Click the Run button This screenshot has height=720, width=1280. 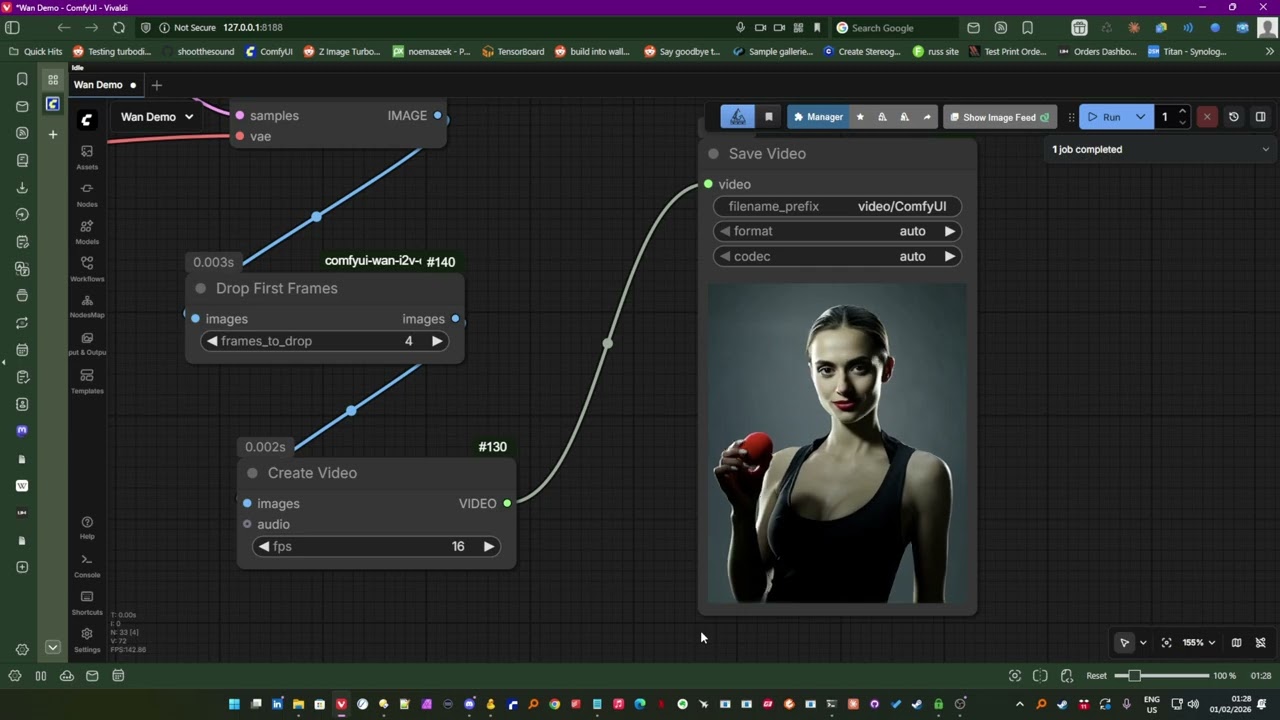click(1104, 117)
